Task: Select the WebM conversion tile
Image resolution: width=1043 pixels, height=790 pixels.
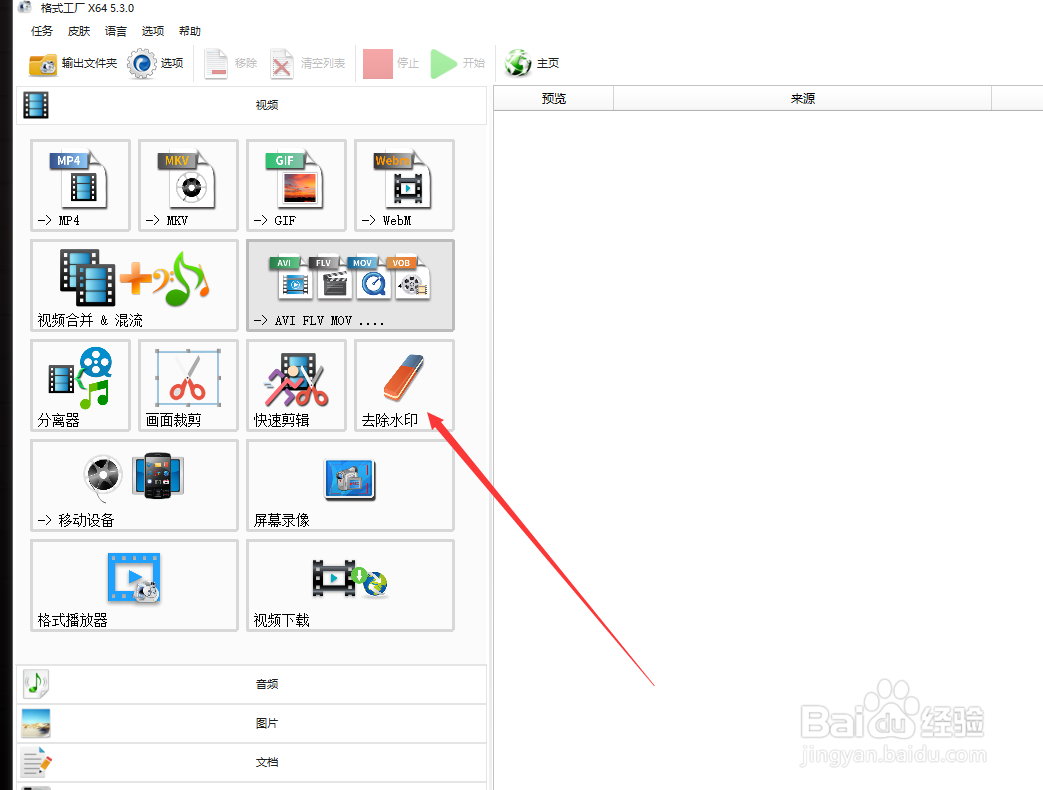Action: tap(404, 186)
